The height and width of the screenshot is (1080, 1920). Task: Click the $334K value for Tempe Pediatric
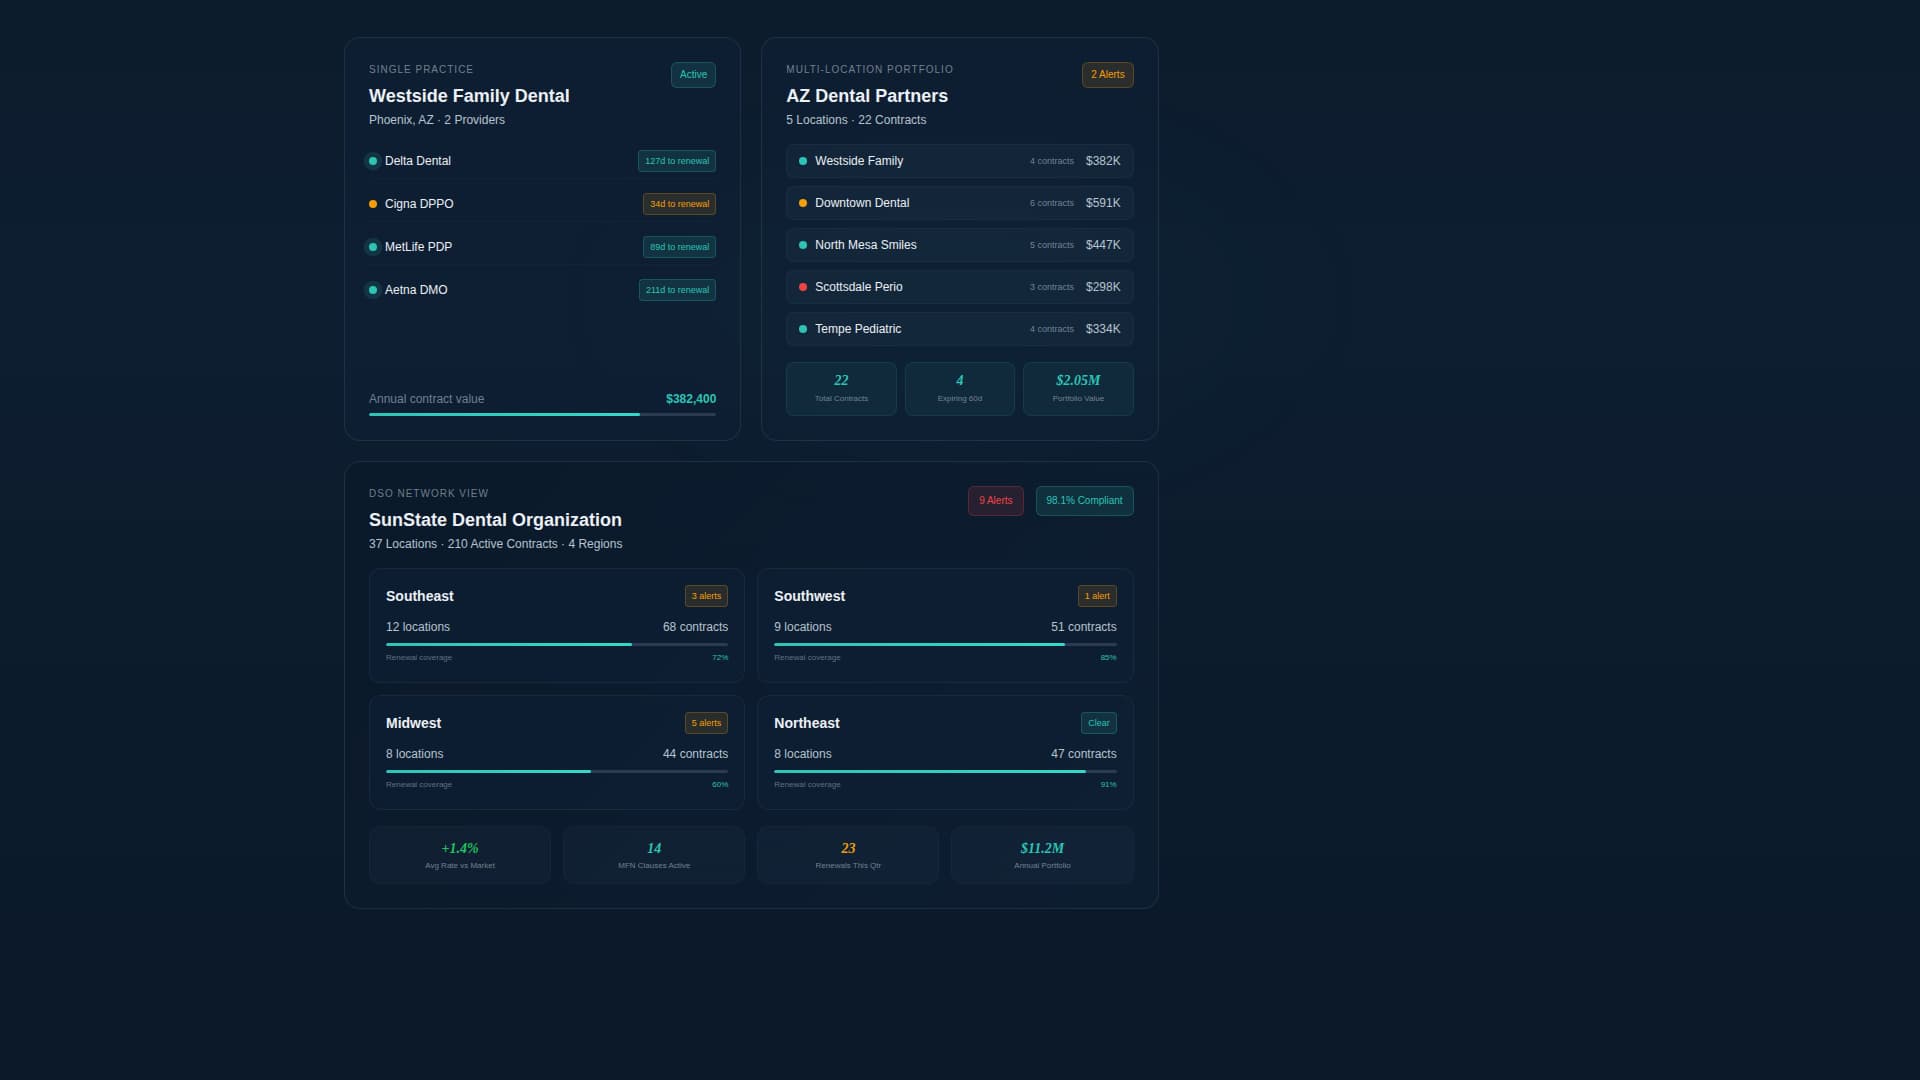[x=1103, y=329]
